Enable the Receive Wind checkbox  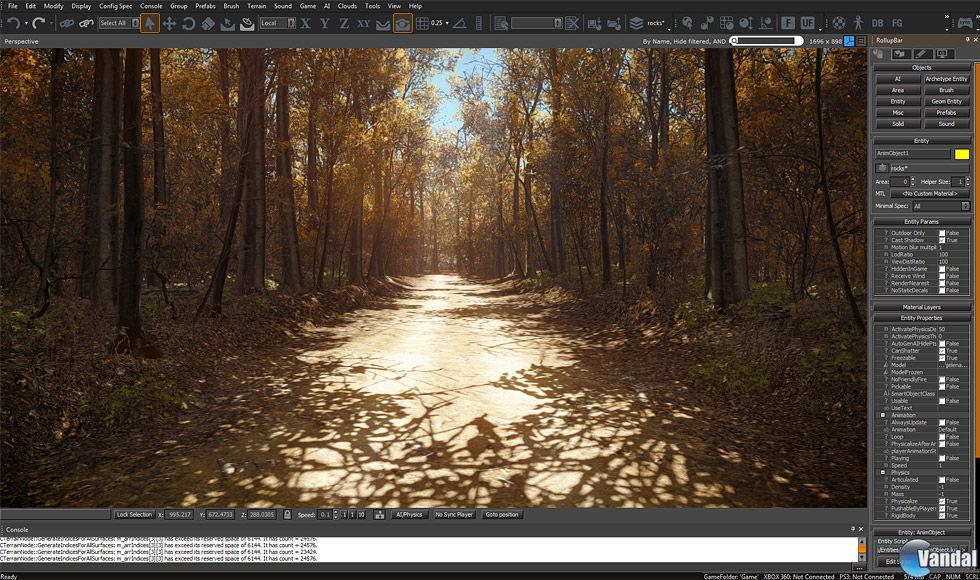click(942, 276)
